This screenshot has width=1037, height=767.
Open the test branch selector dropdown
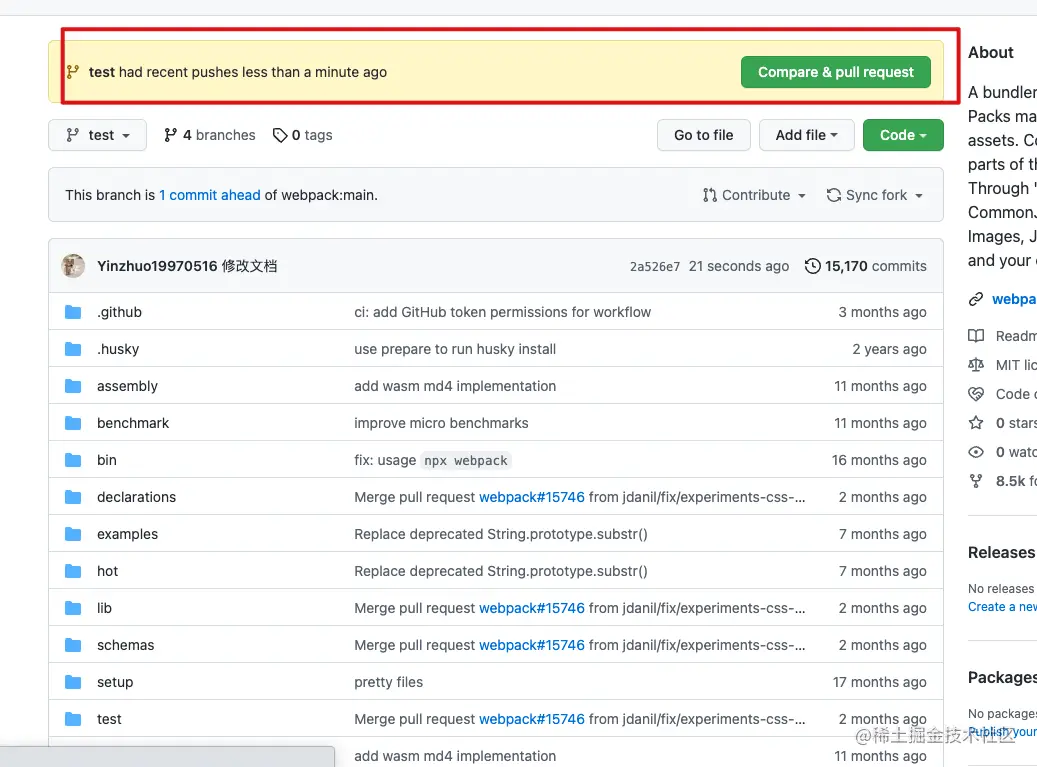coord(97,135)
